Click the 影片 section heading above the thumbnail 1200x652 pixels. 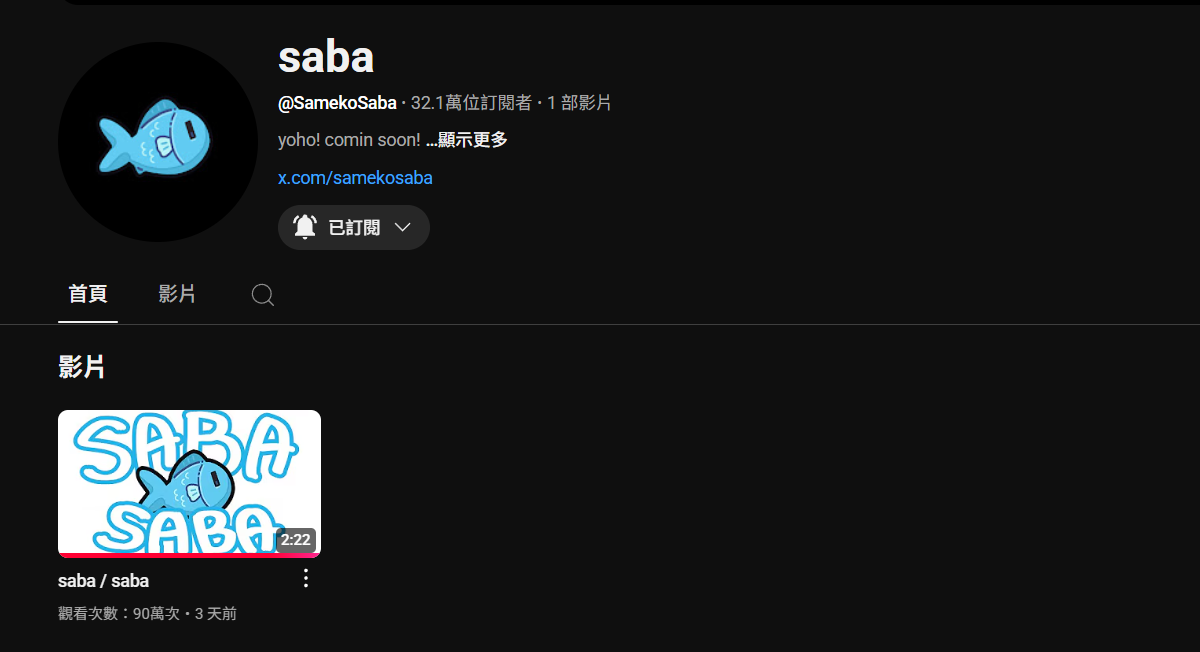click(x=82, y=367)
